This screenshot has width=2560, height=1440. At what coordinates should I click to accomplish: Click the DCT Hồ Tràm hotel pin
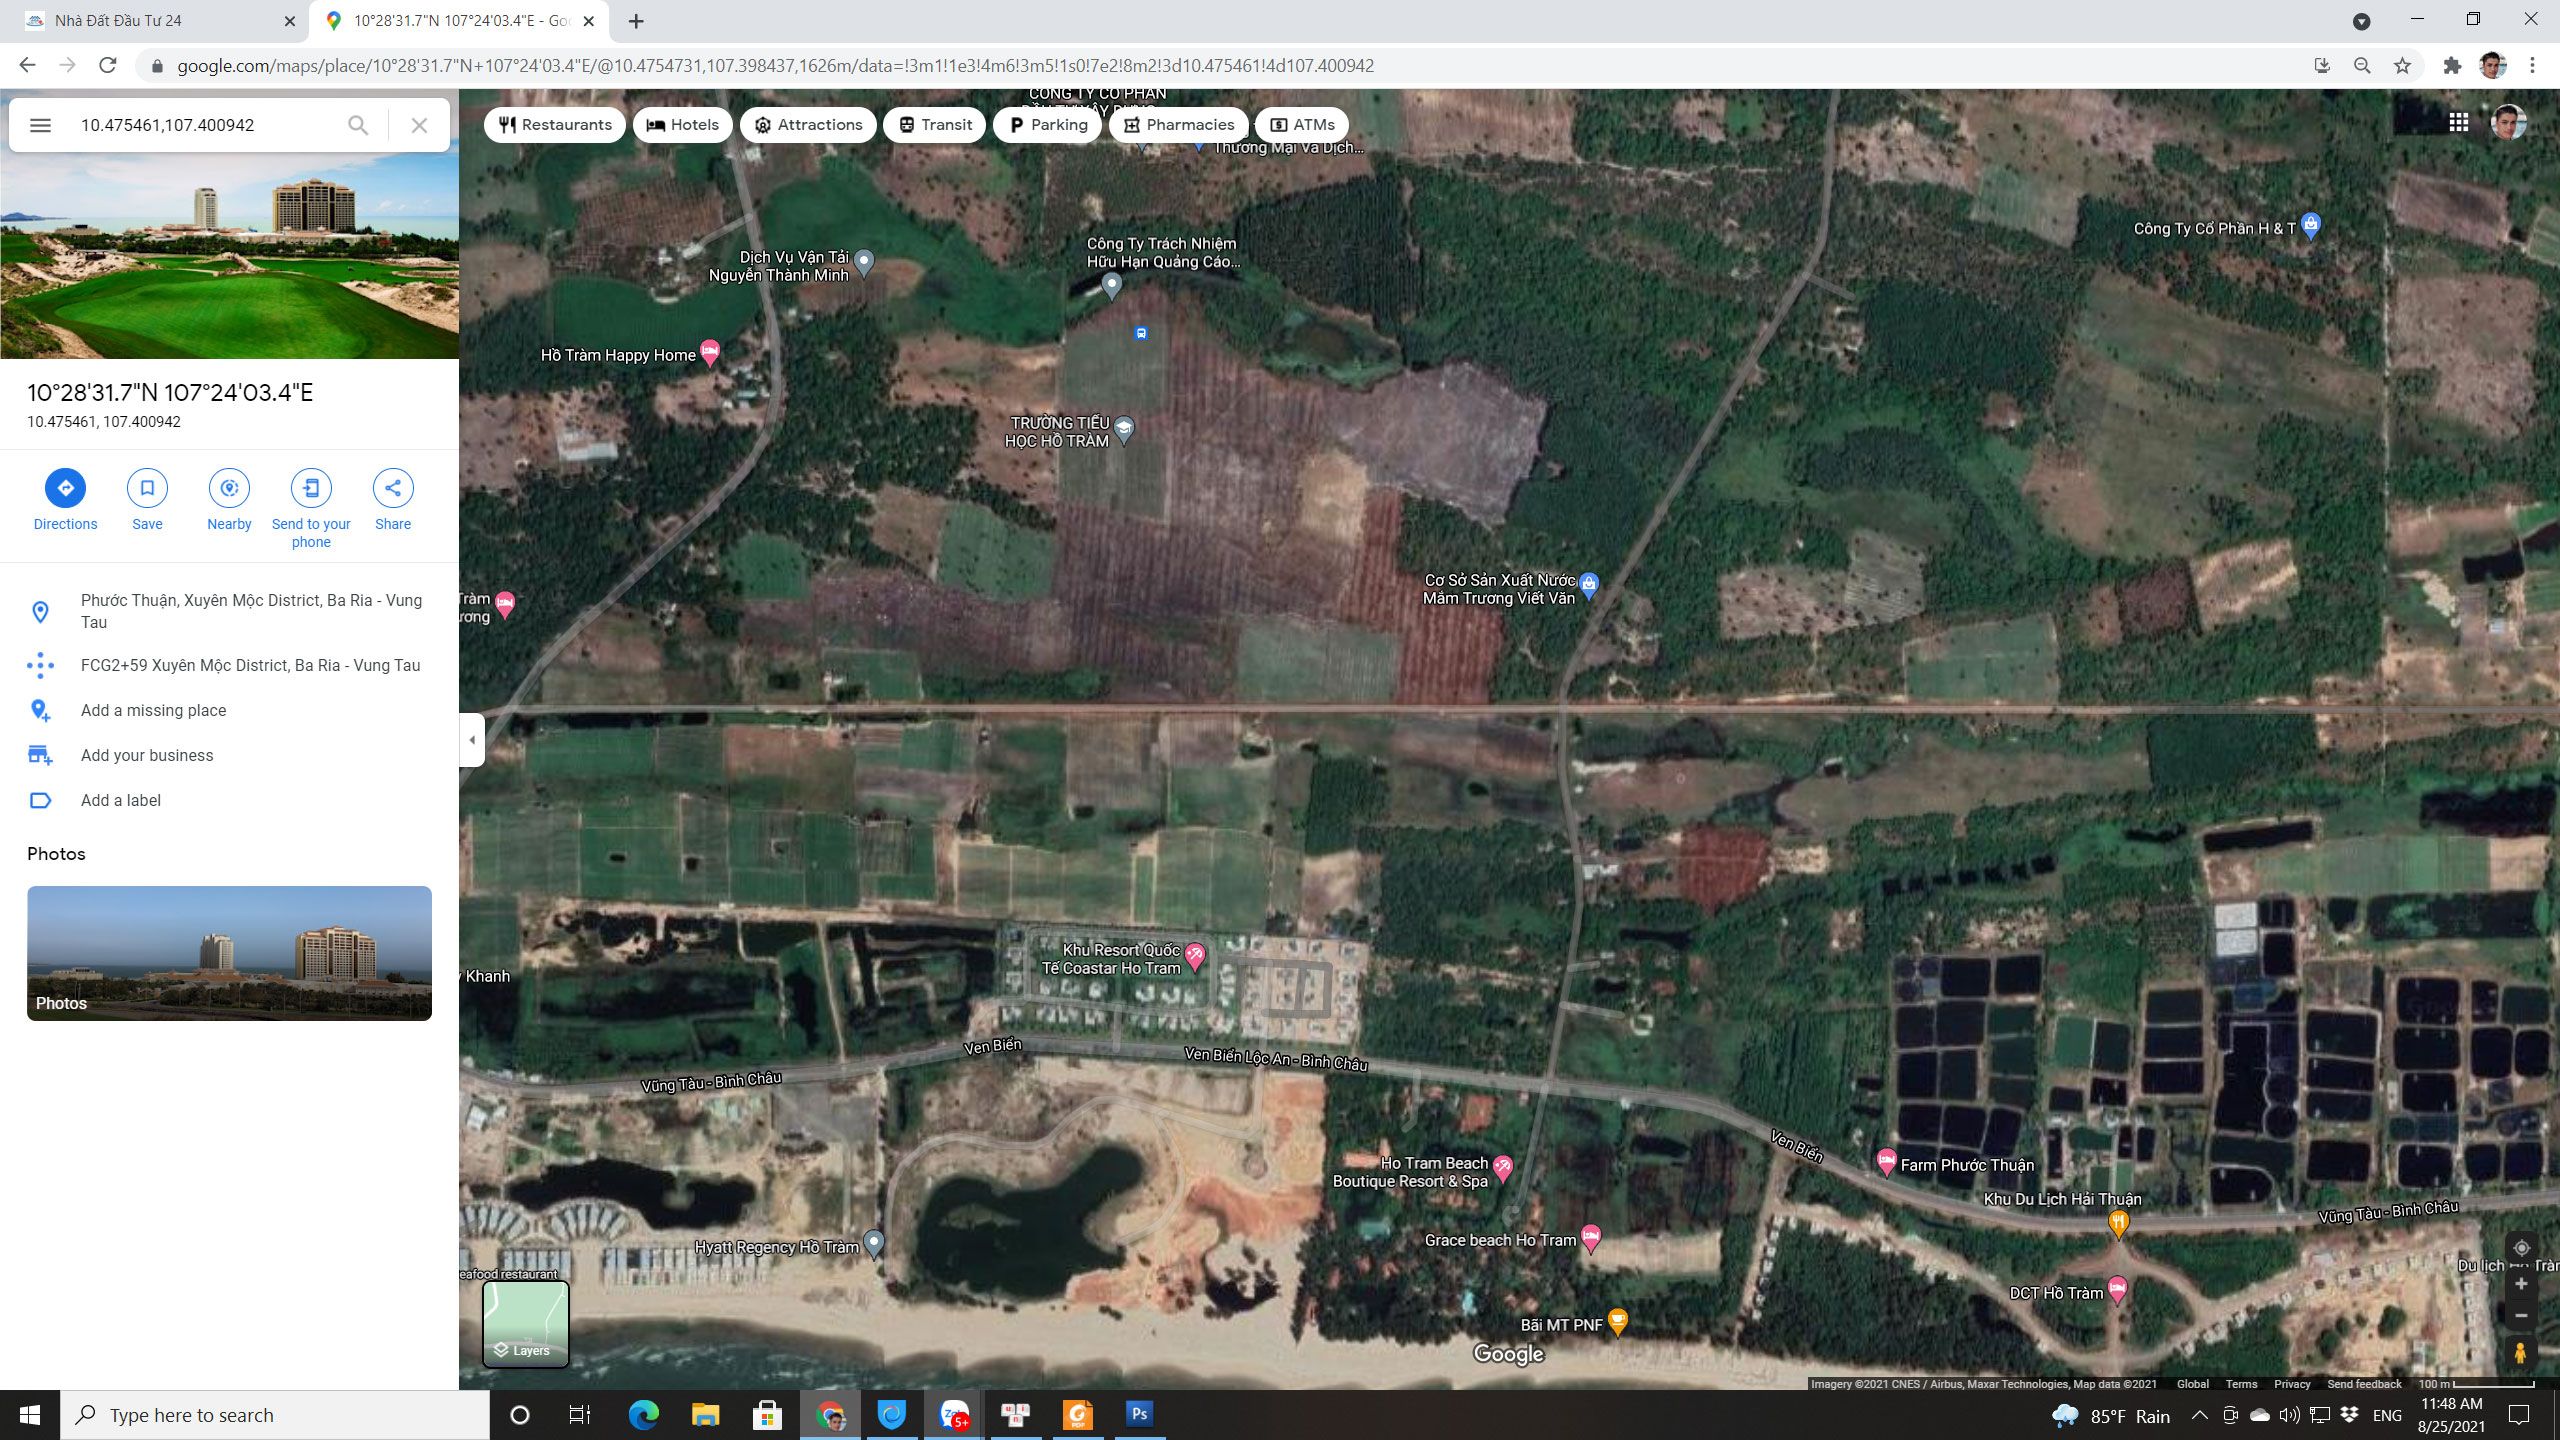click(2117, 1290)
